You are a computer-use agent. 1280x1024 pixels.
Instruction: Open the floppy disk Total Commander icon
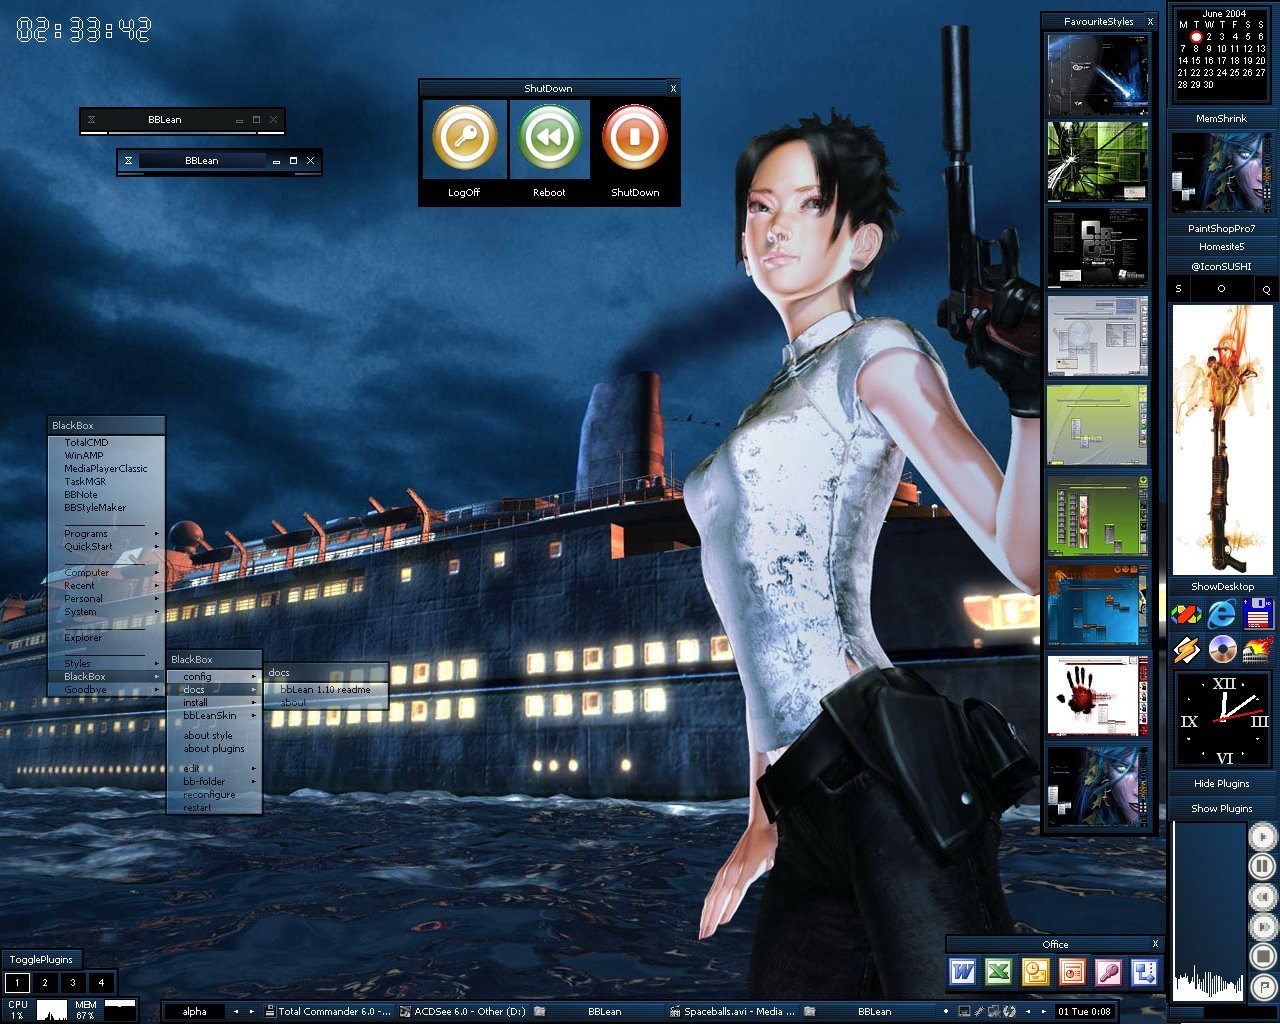[x=1258, y=613]
